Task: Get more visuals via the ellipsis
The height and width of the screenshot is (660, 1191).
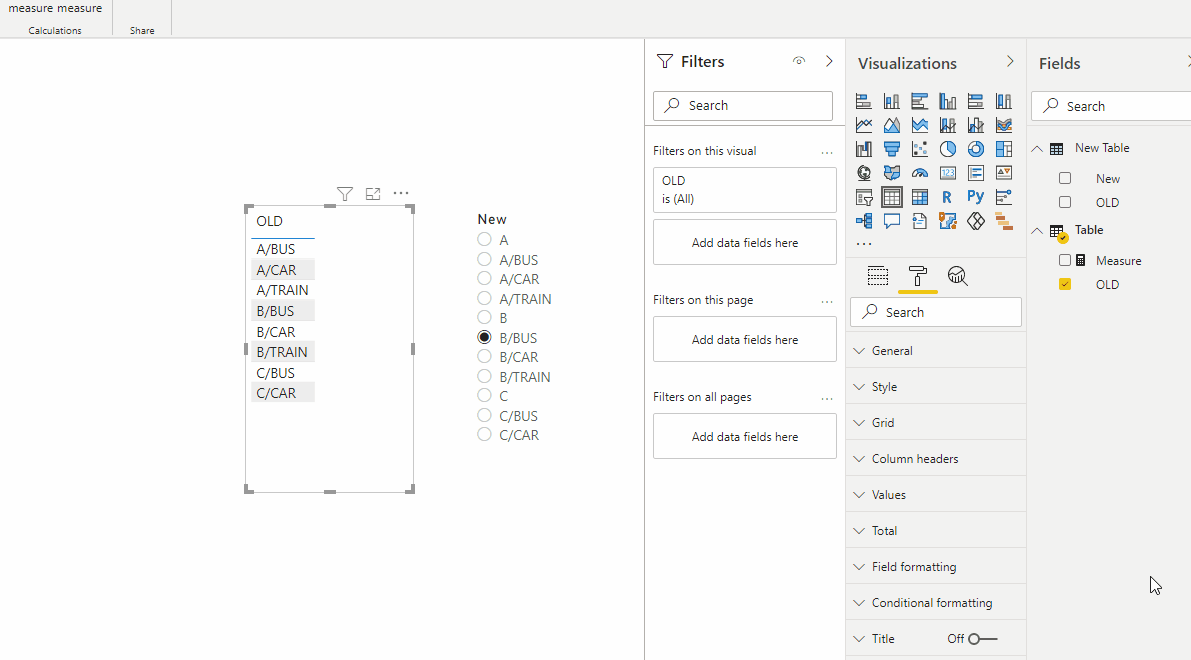Action: (864, 244)
